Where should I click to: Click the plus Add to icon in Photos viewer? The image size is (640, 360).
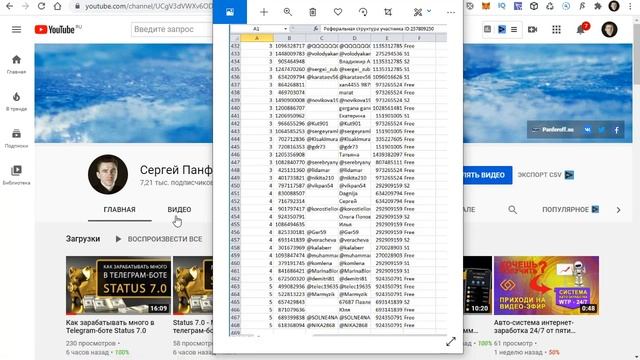pos(264,12)
